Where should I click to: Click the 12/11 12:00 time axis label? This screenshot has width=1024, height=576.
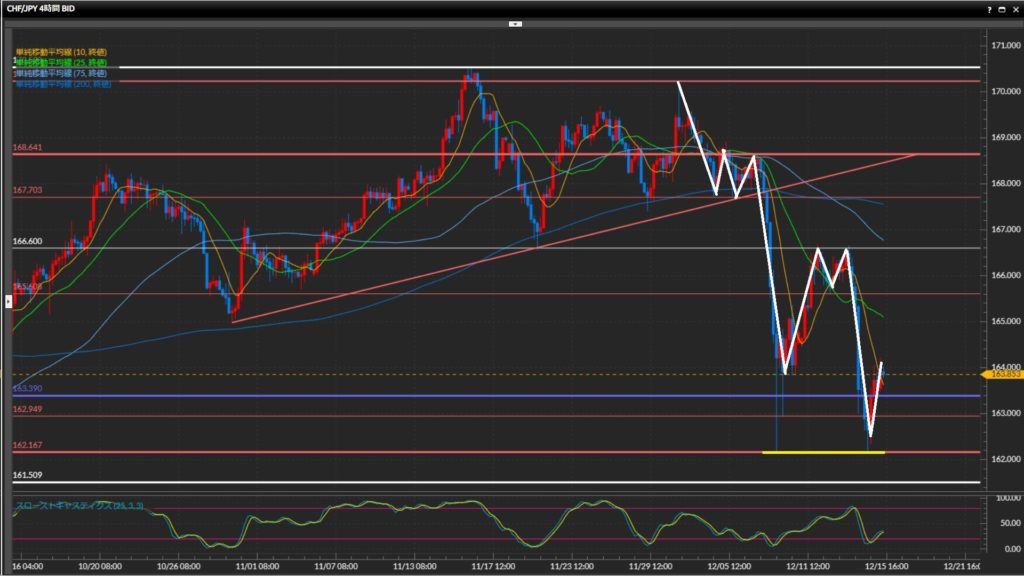coord(805,565)
